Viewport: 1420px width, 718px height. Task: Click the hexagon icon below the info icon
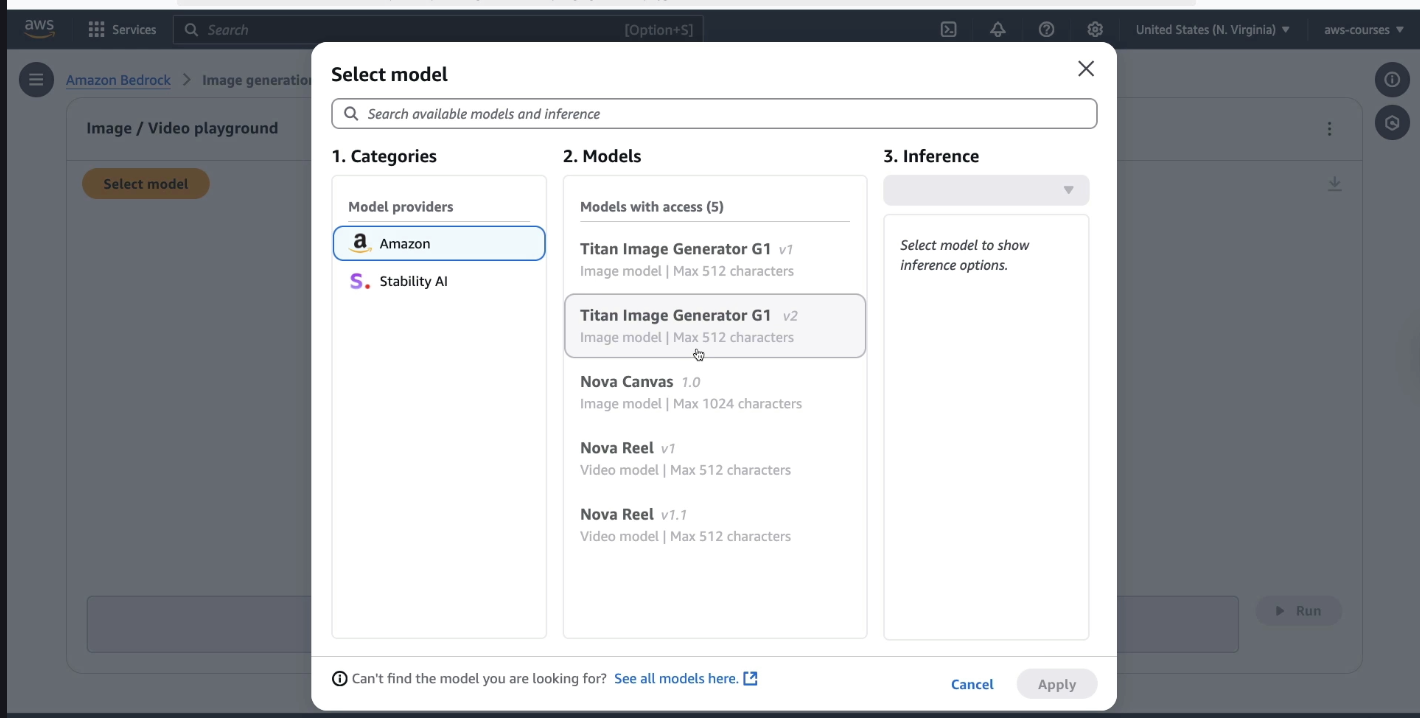[1392, 123]
